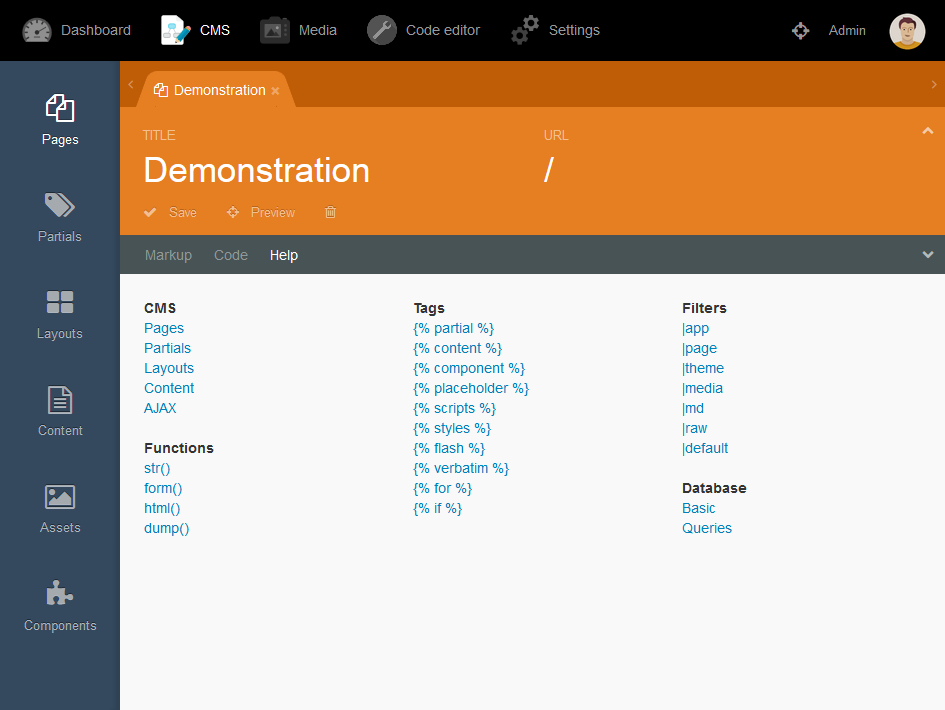The width and height of the screenshot is (945, 710).
Task: Open the {% placeholder %} tag link
Action: point(471,388)
